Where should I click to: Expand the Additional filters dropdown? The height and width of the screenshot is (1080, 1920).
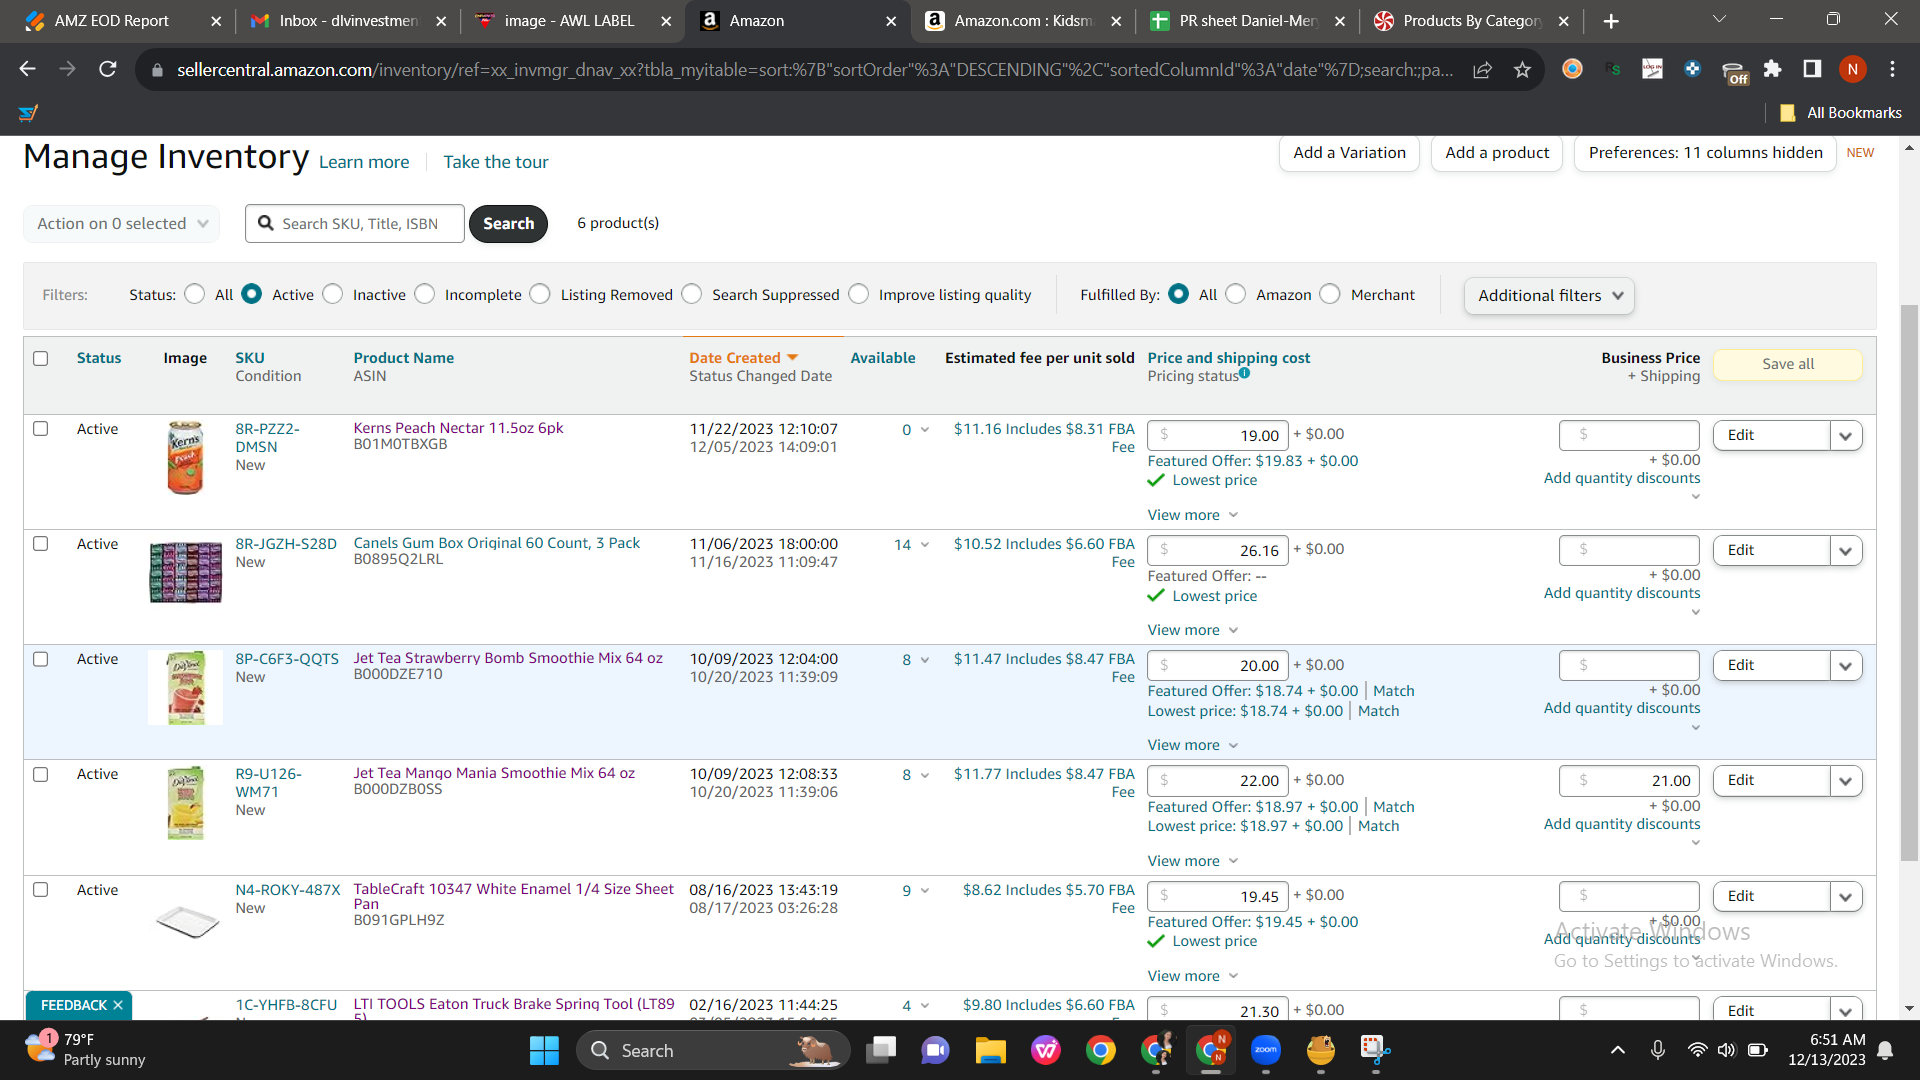pos(1549,295)
